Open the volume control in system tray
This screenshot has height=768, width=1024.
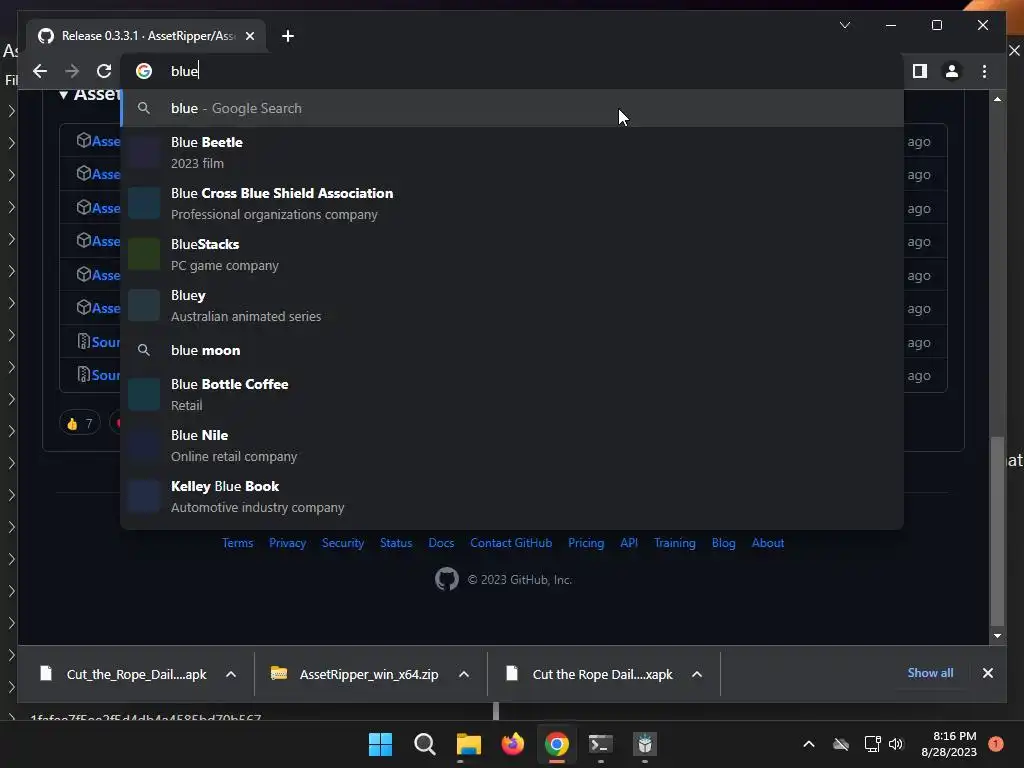click(x=896, y=744)
